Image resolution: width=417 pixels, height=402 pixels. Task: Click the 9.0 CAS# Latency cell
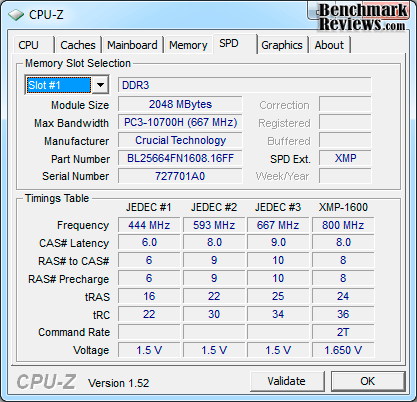(278, 242)
